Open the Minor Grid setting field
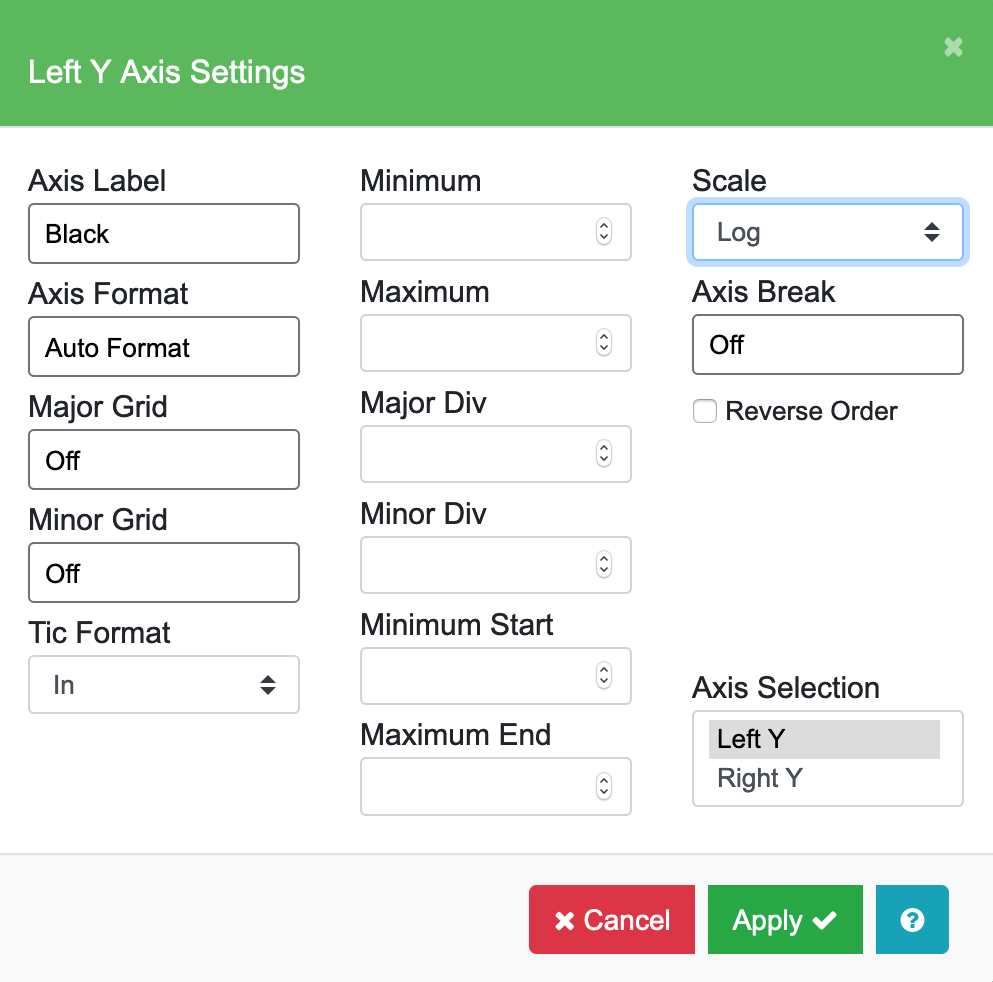Image resolution: width=993 pixels, height=982 pixels. 164,573
